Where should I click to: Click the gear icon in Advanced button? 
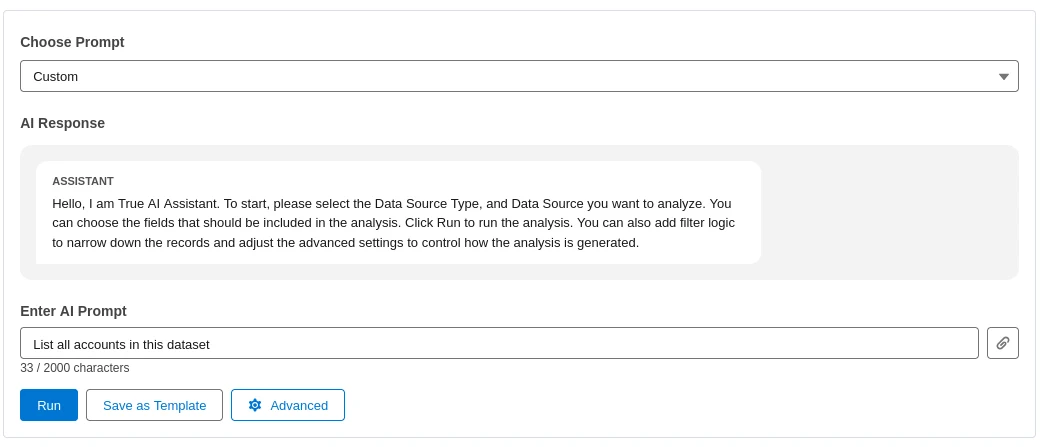tap(255, 405)
